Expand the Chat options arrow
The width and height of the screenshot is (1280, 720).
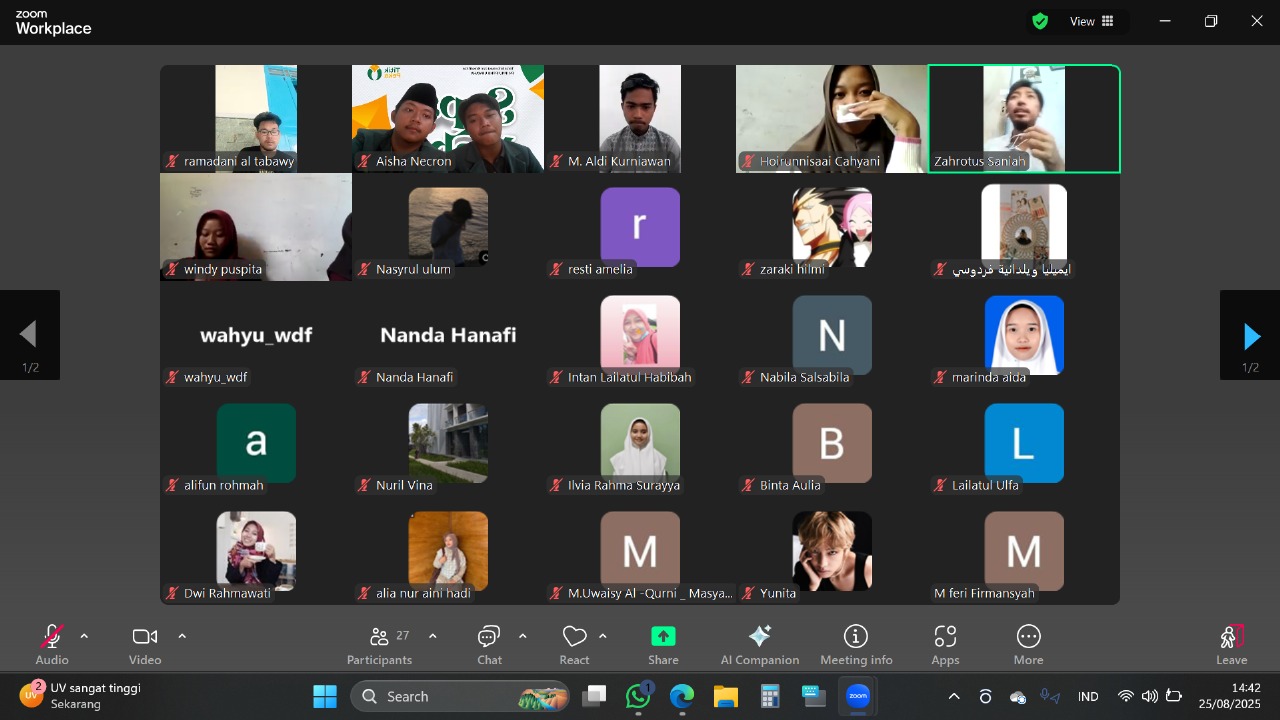[x=522, y=636]
